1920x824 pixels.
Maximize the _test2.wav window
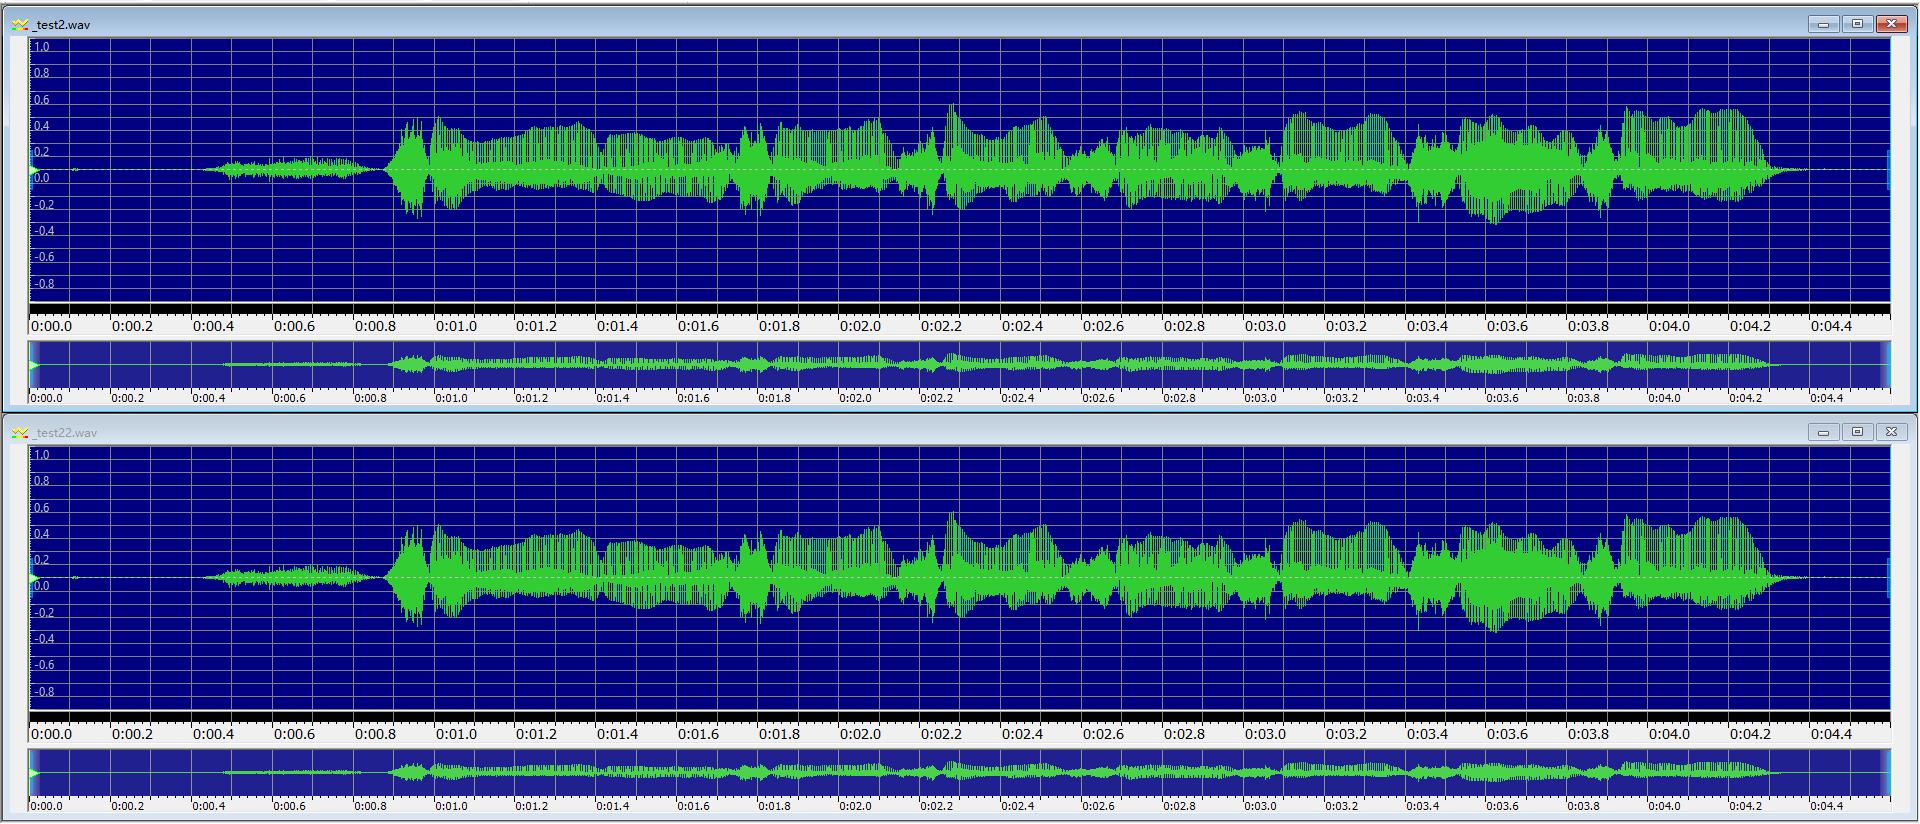[x=1857, y=24]
